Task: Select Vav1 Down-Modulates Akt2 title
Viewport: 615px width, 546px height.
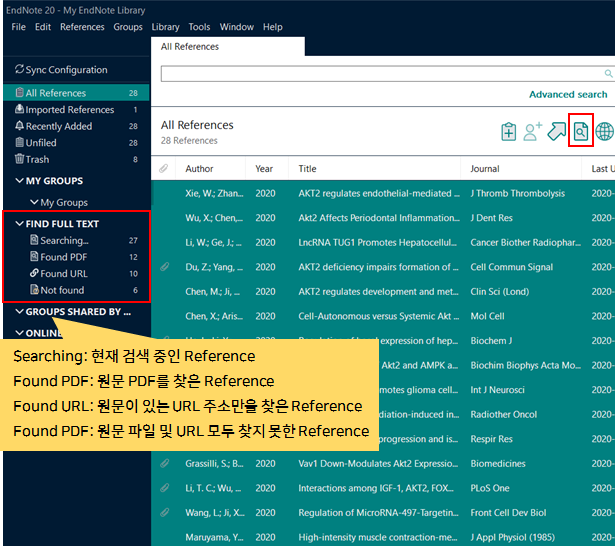Action: pos(378,464)
